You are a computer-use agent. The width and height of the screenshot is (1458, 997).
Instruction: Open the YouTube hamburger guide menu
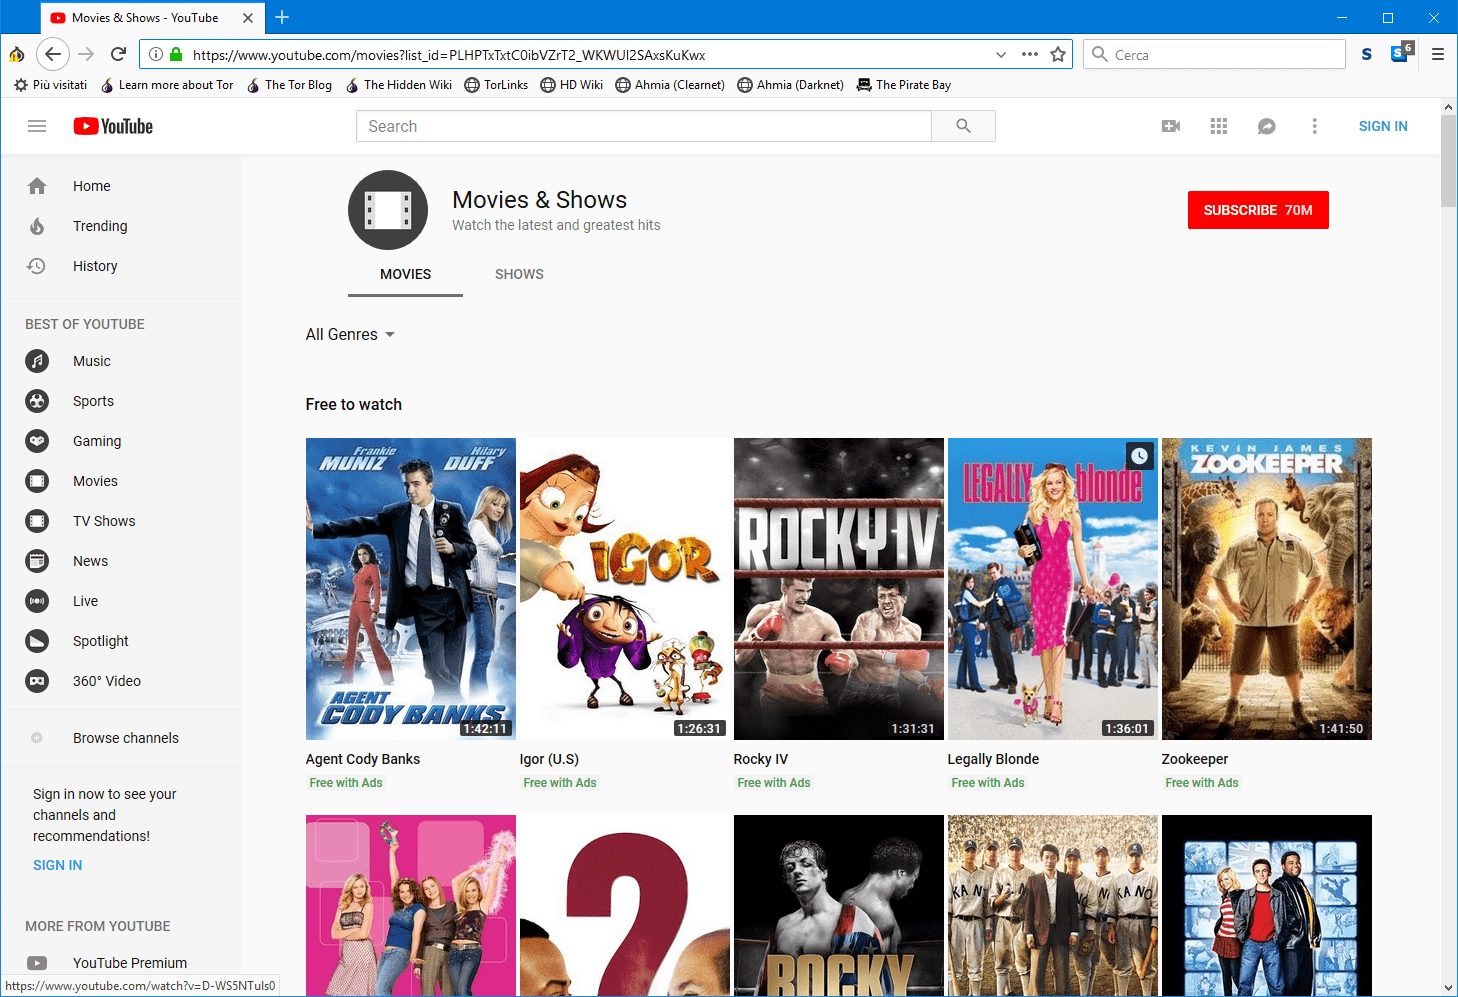click(37, 126)
